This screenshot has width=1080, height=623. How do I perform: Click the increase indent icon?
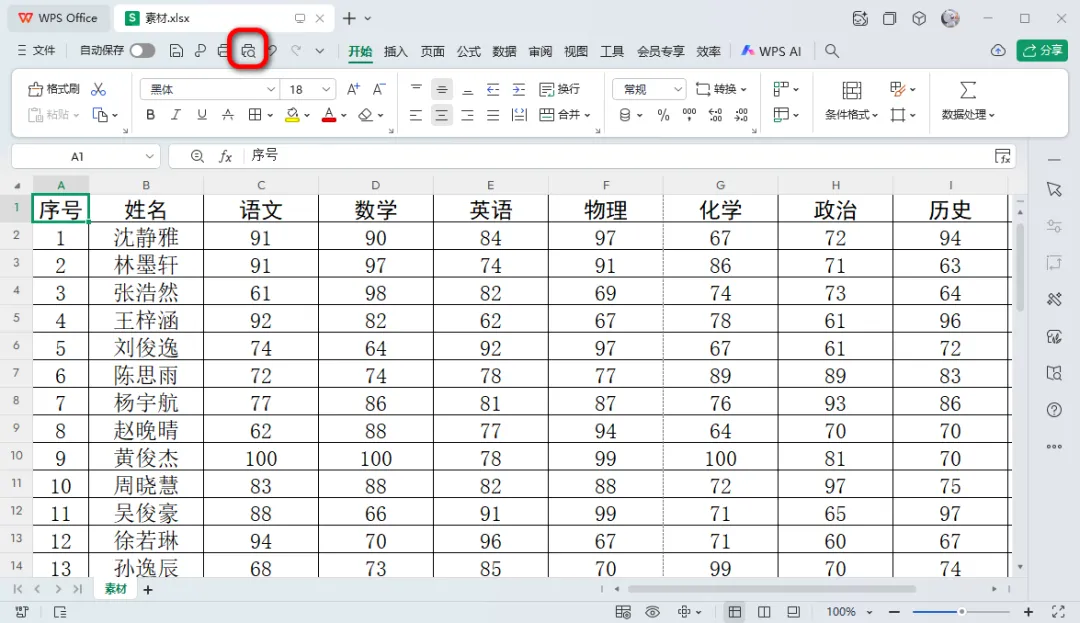point(519,89)
